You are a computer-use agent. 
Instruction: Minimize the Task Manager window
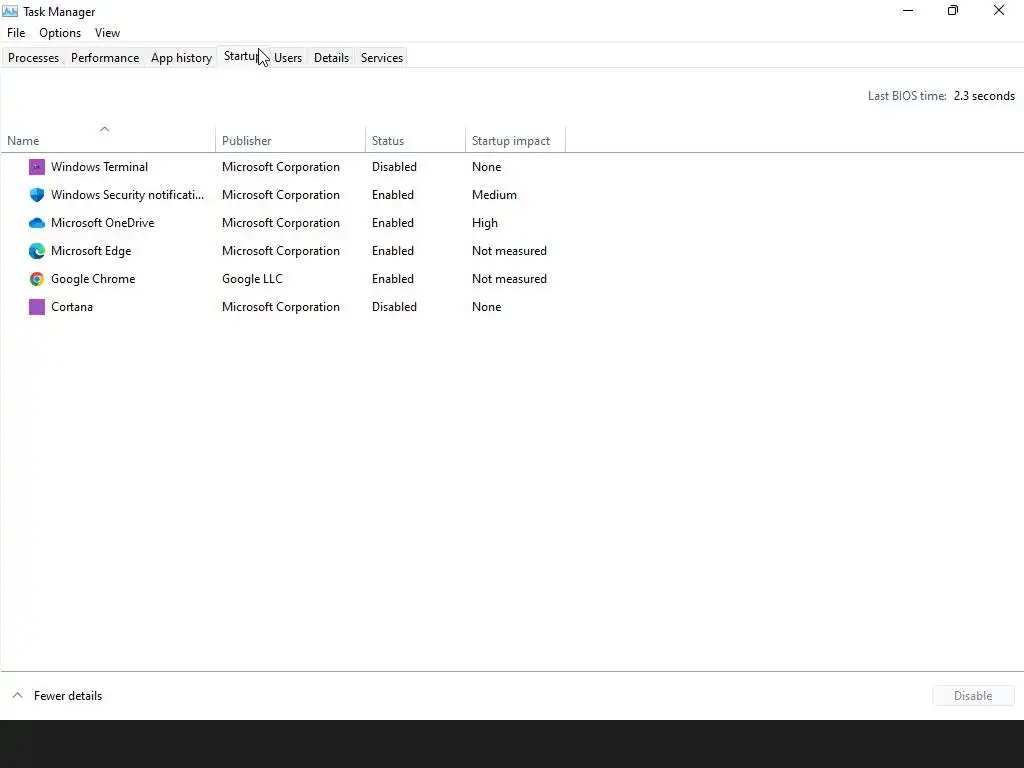(908, 10)
